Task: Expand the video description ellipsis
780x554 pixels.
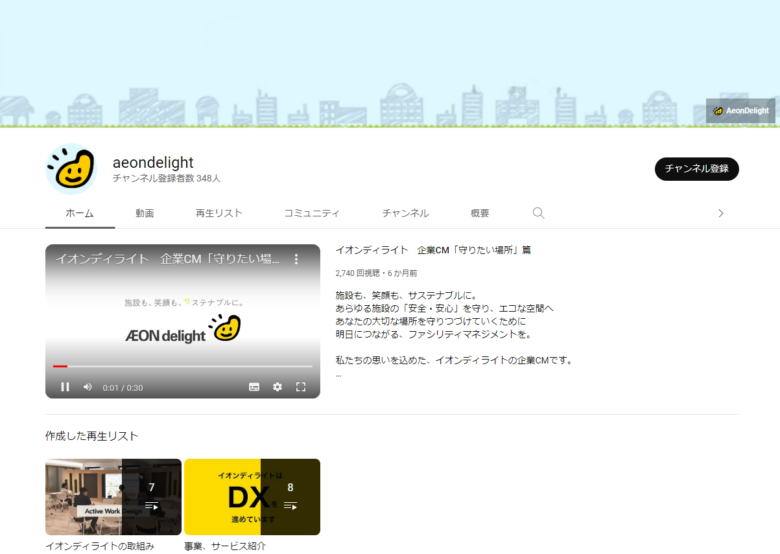Action: tap(338, 375)
